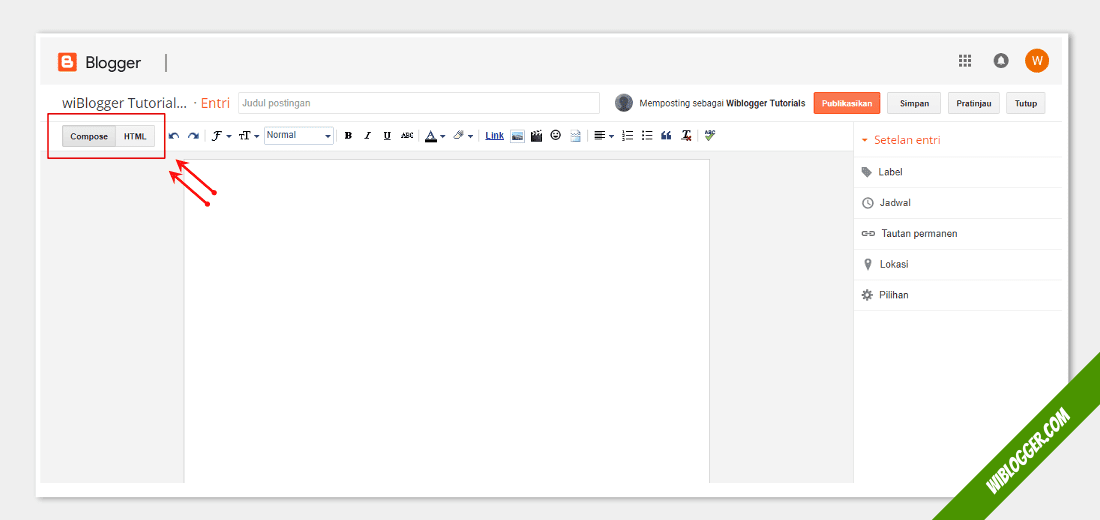This screenshot has height=520, width=1100.
Task: Open the font size dropdown
Action: click(249, 135)
